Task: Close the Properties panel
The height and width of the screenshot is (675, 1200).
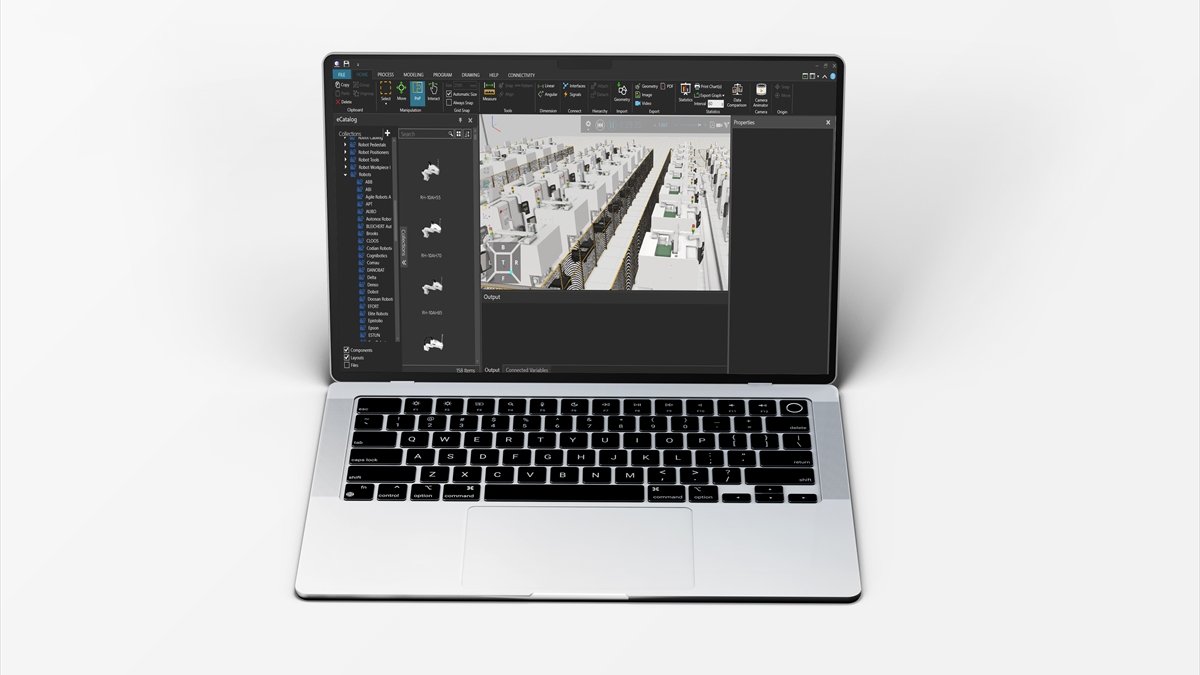Action: tap(827, 122)
